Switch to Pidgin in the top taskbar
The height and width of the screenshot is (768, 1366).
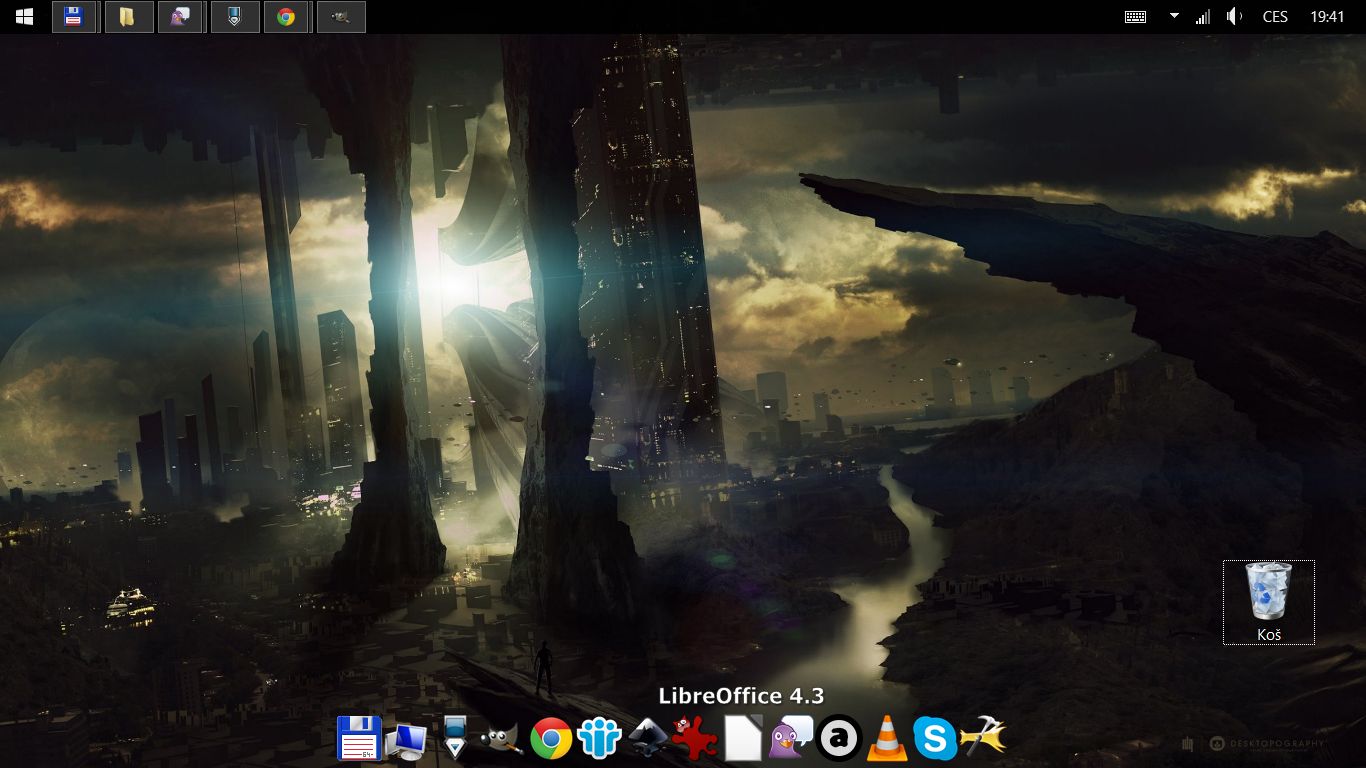180,17
